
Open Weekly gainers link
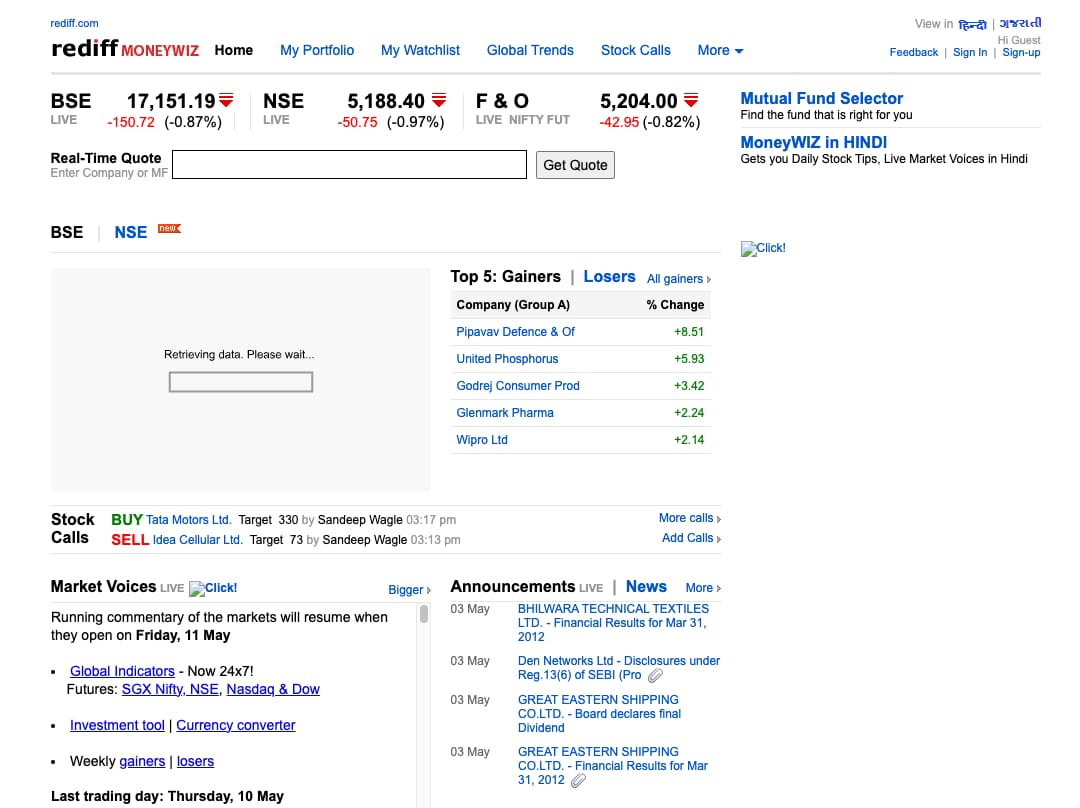tap(142, 761)
